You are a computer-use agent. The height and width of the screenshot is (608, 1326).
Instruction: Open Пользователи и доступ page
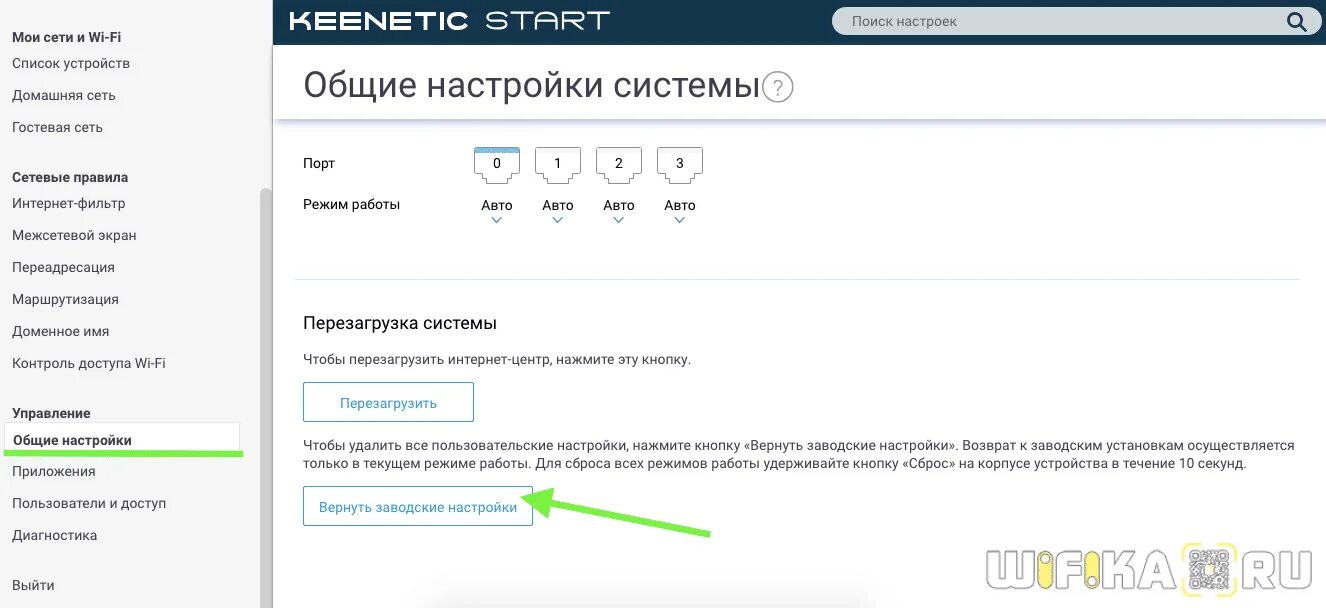tap(89, 503)
